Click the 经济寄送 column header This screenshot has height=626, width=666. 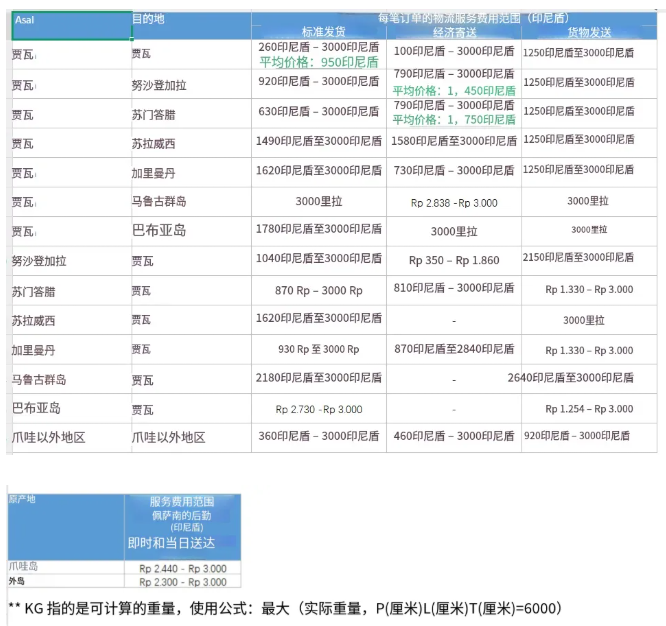454,33
